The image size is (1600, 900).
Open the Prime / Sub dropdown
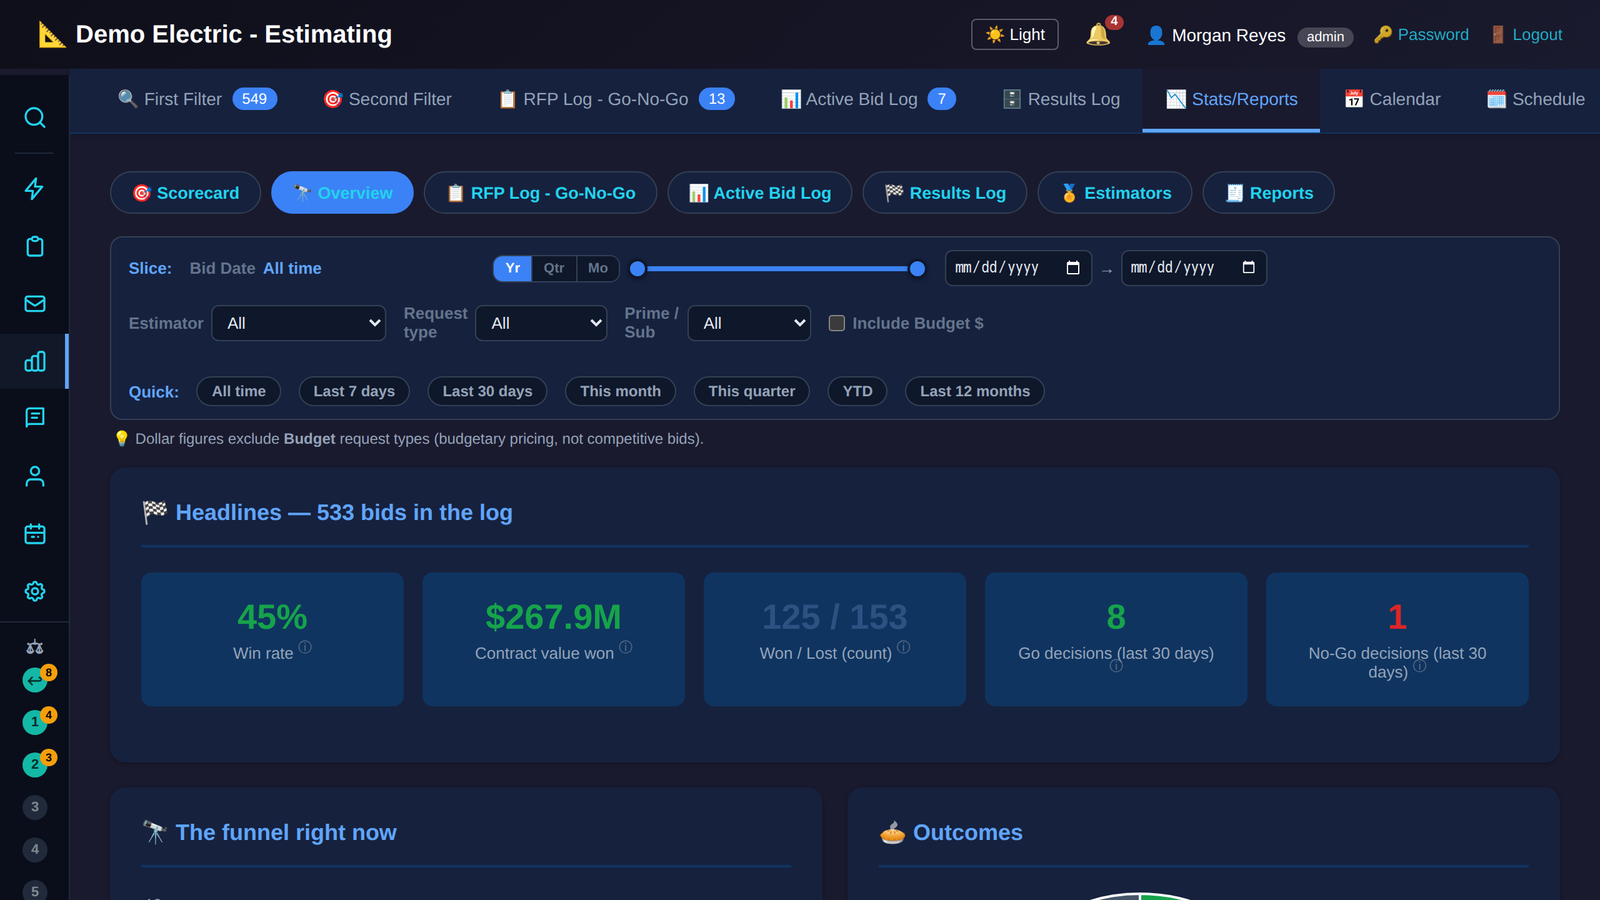point(749,323)
